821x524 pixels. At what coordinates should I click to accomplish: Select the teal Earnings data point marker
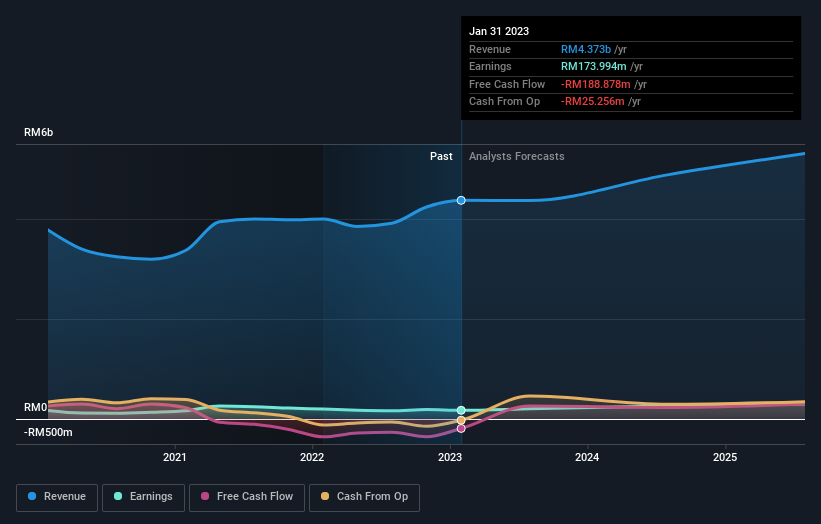pos(461,410)
